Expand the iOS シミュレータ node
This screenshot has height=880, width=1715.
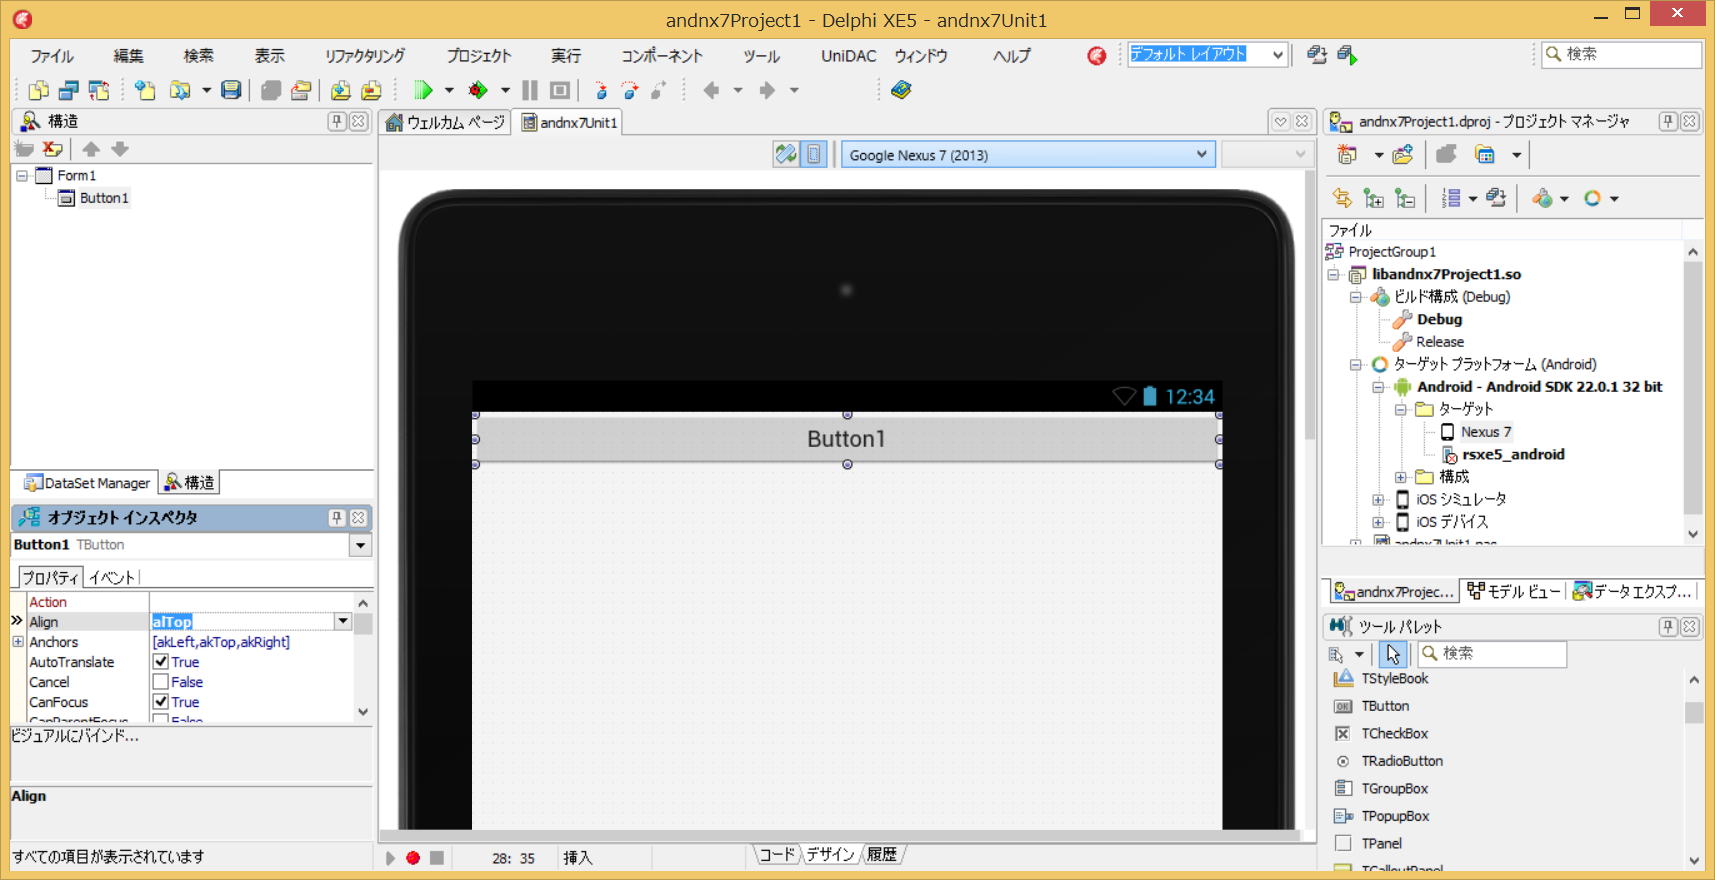1378,499
